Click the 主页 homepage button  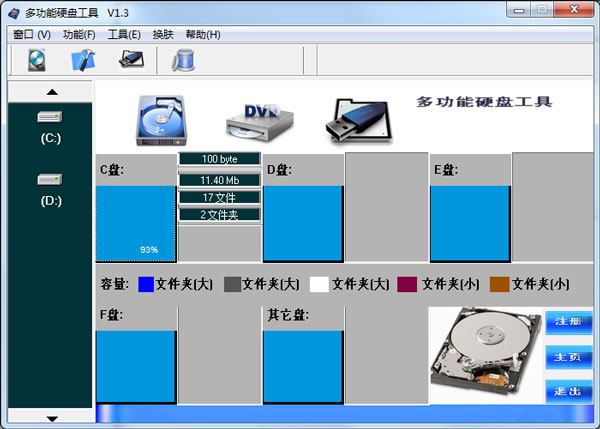point(569,357)
